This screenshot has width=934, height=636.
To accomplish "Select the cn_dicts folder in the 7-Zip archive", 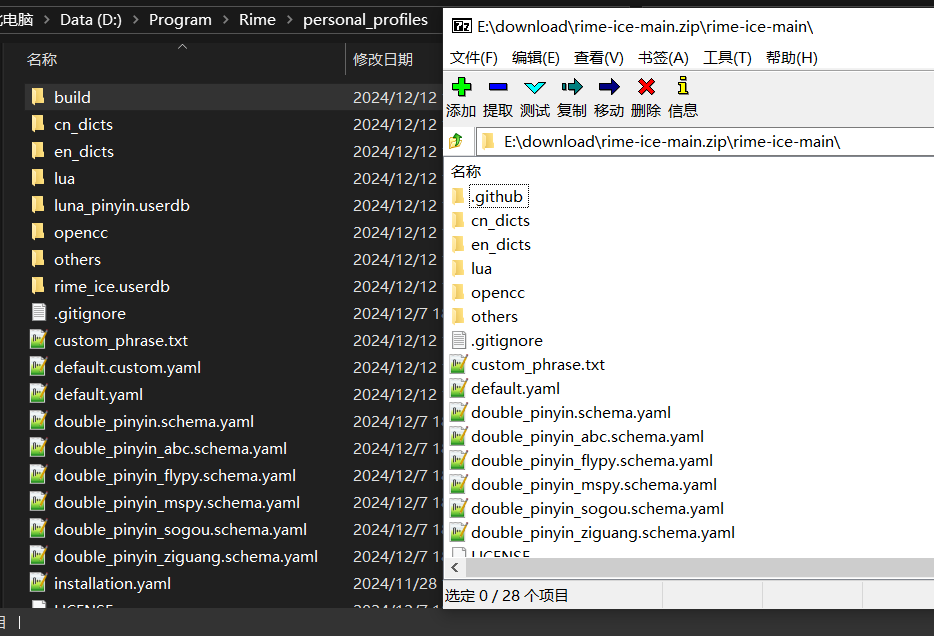I will [x=500, y=221].
